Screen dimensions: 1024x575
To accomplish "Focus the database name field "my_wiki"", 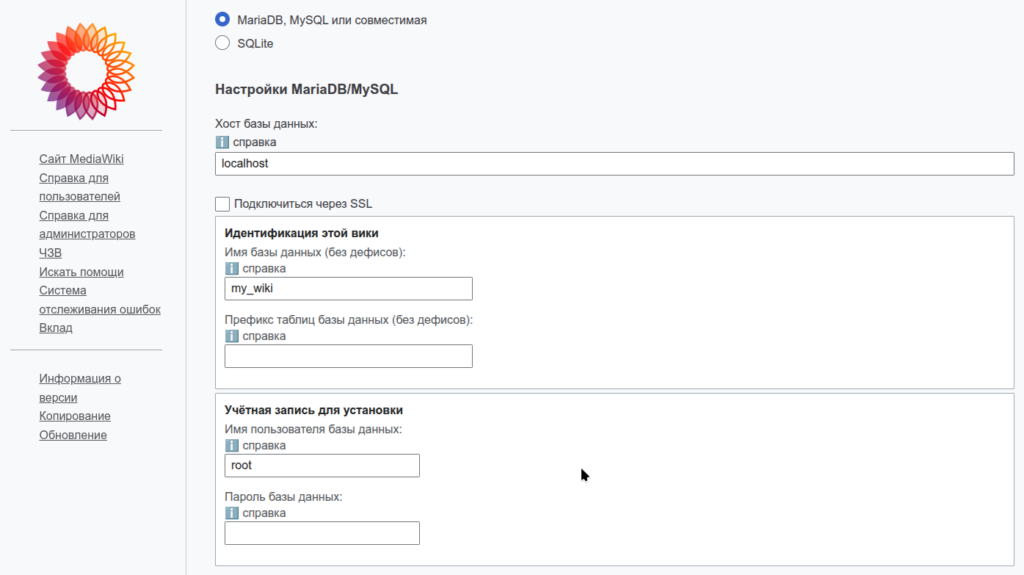I will click(348, 289).
